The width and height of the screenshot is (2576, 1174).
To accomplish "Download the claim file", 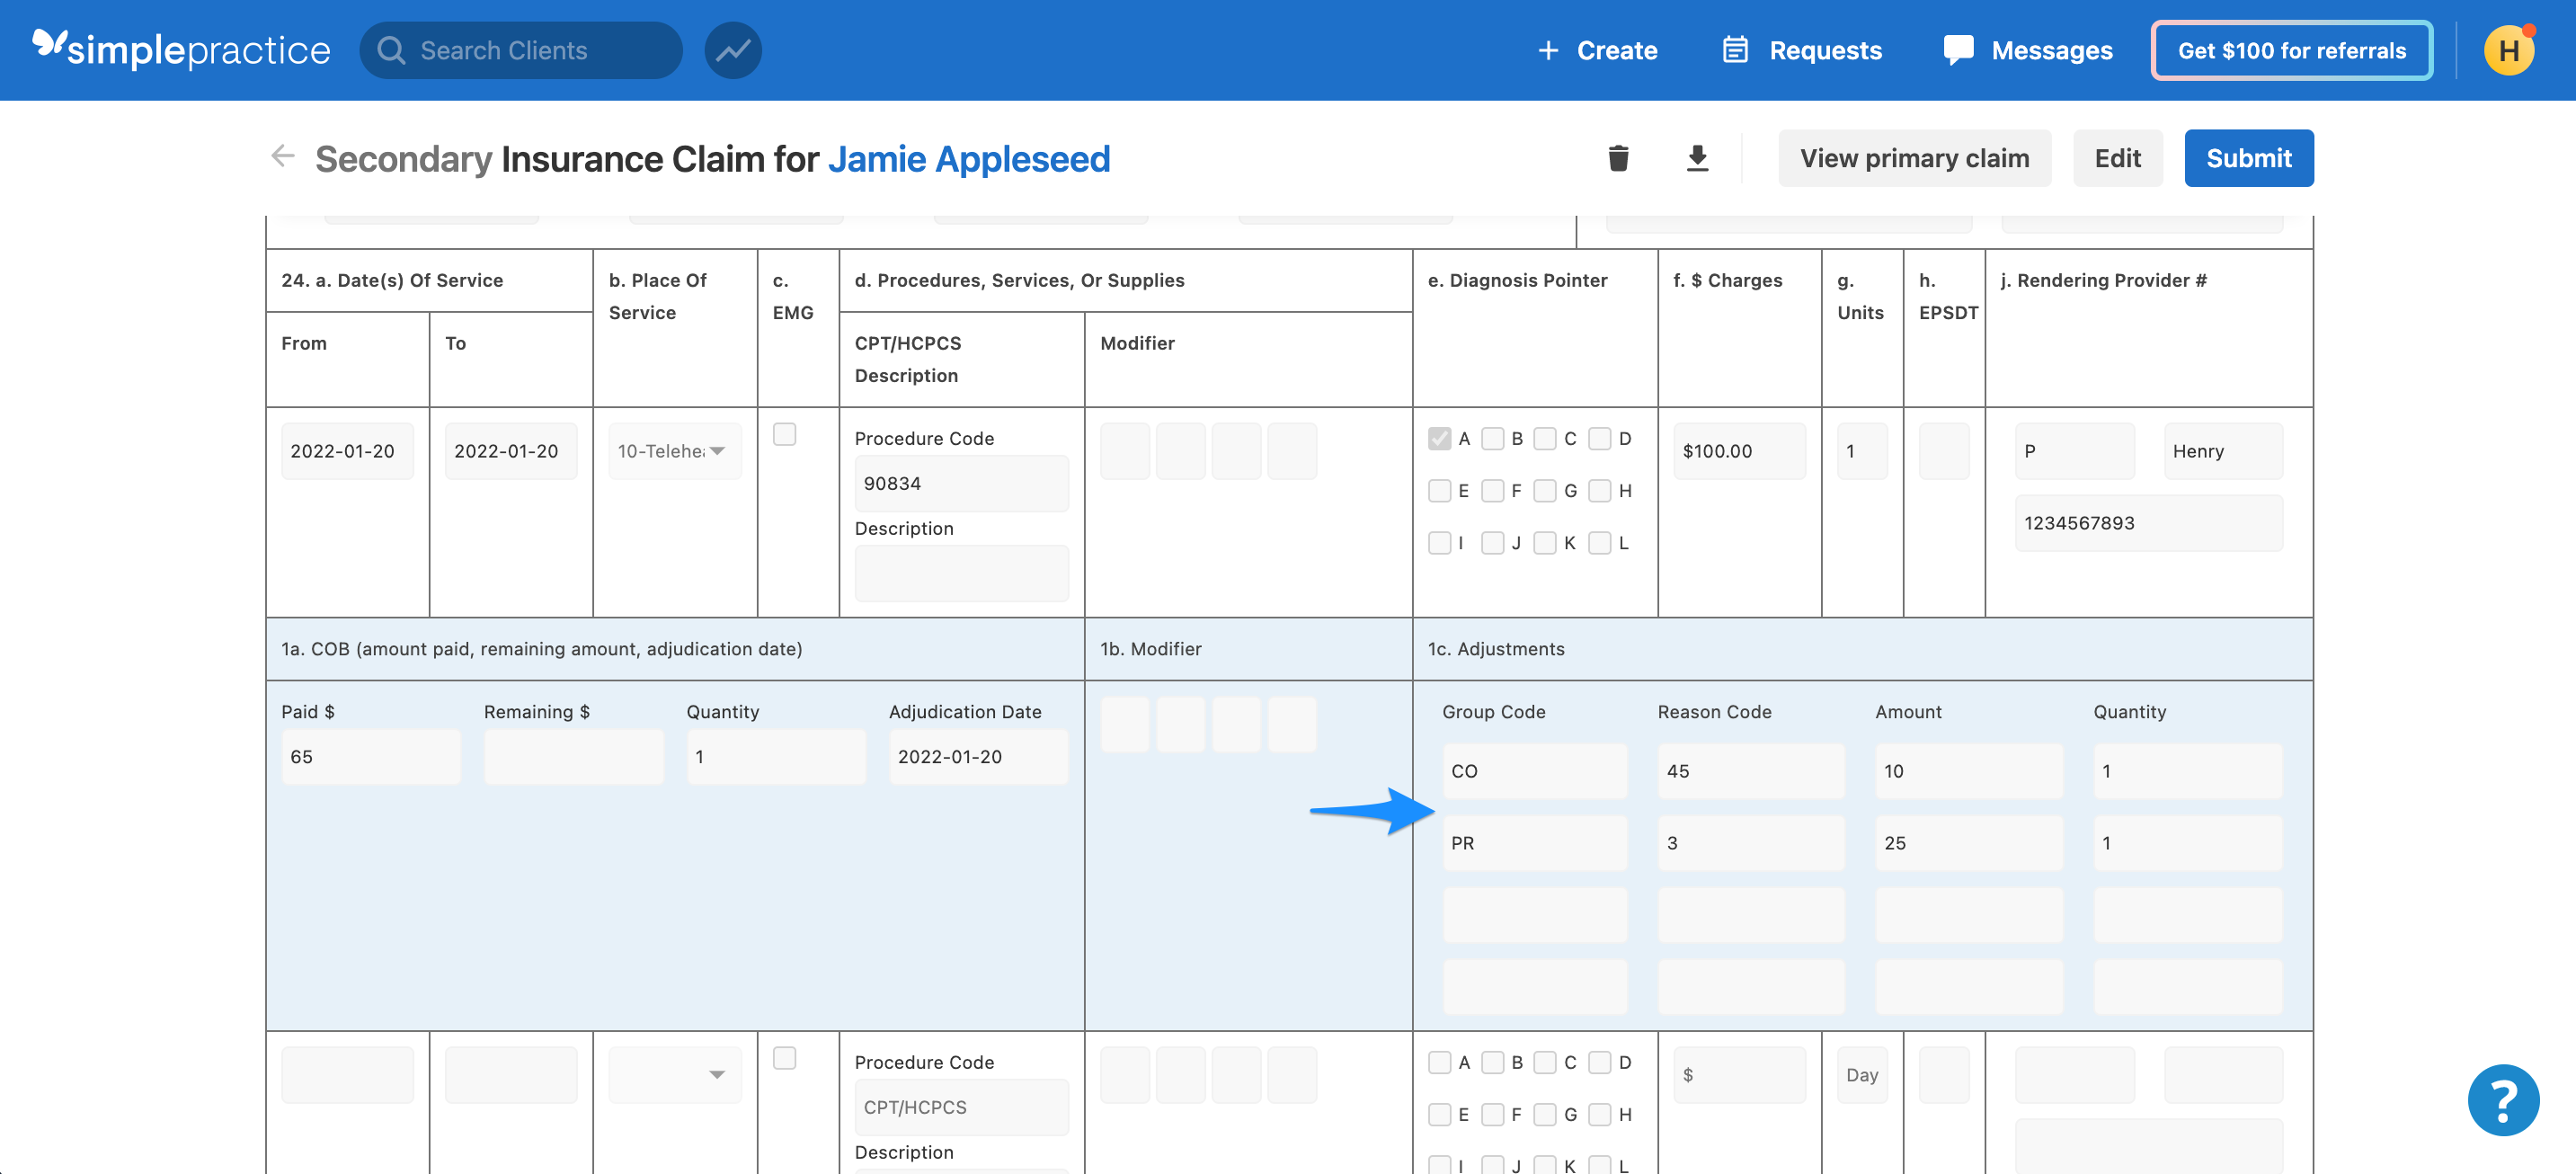I will pos(1697,158).
